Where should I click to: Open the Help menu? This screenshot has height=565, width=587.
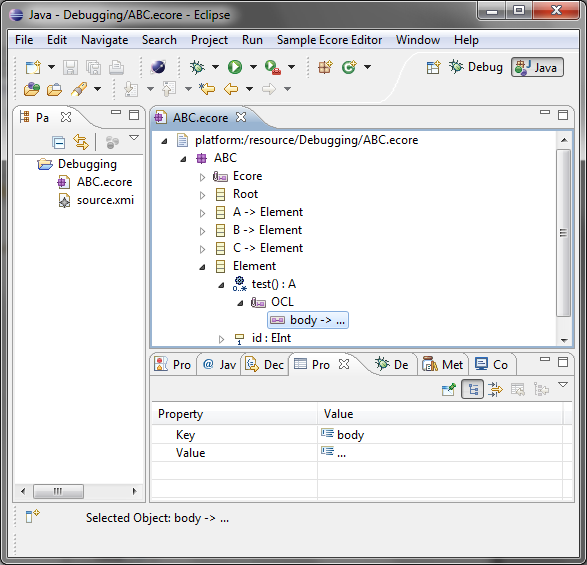(x=466, y=40)
